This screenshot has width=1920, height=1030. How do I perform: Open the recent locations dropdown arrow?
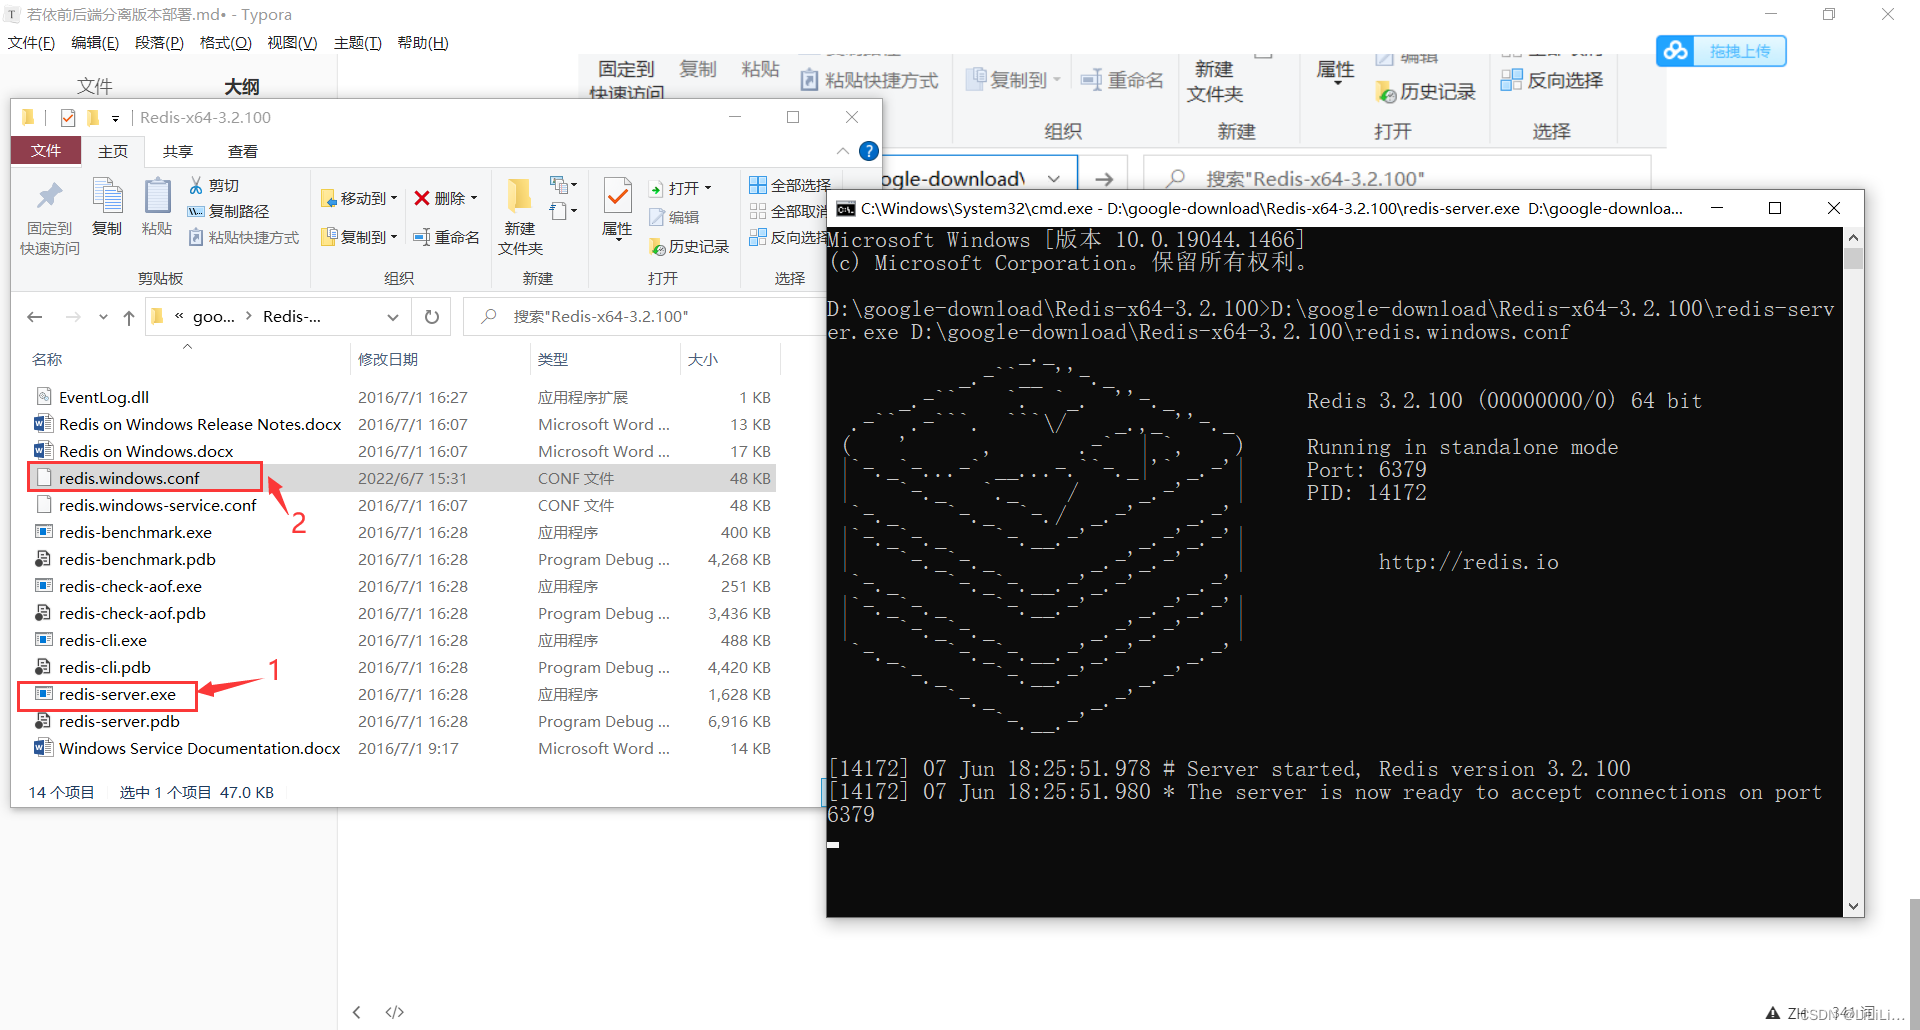103,317
